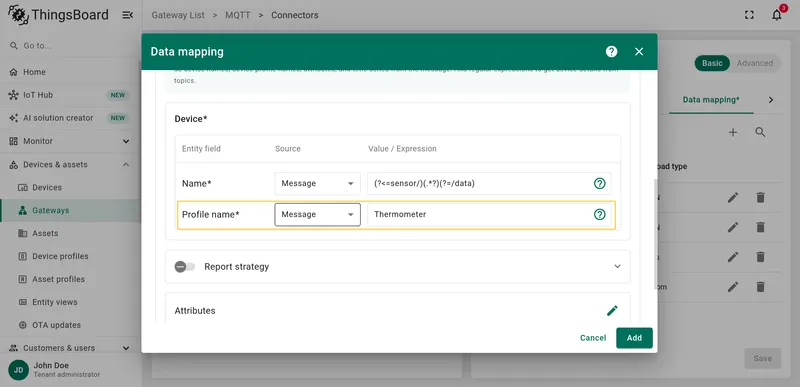Switch to Advanced mode

click(x=755, y=63)
